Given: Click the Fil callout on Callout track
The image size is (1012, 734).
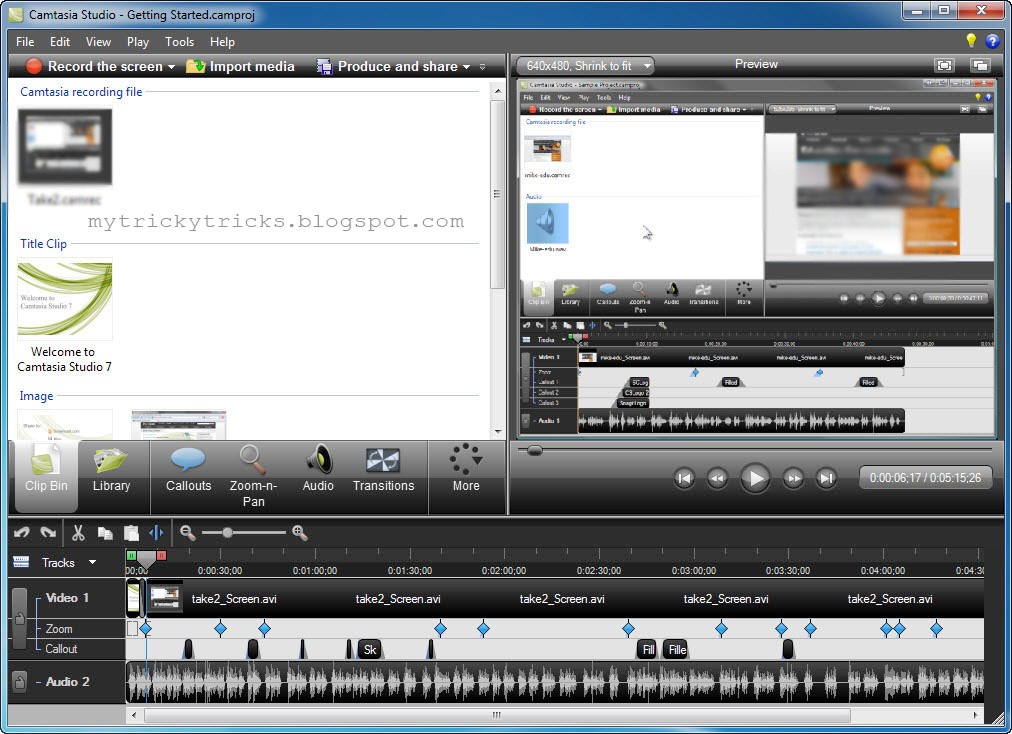Looking at the screenshot, I should coord(648,649).
